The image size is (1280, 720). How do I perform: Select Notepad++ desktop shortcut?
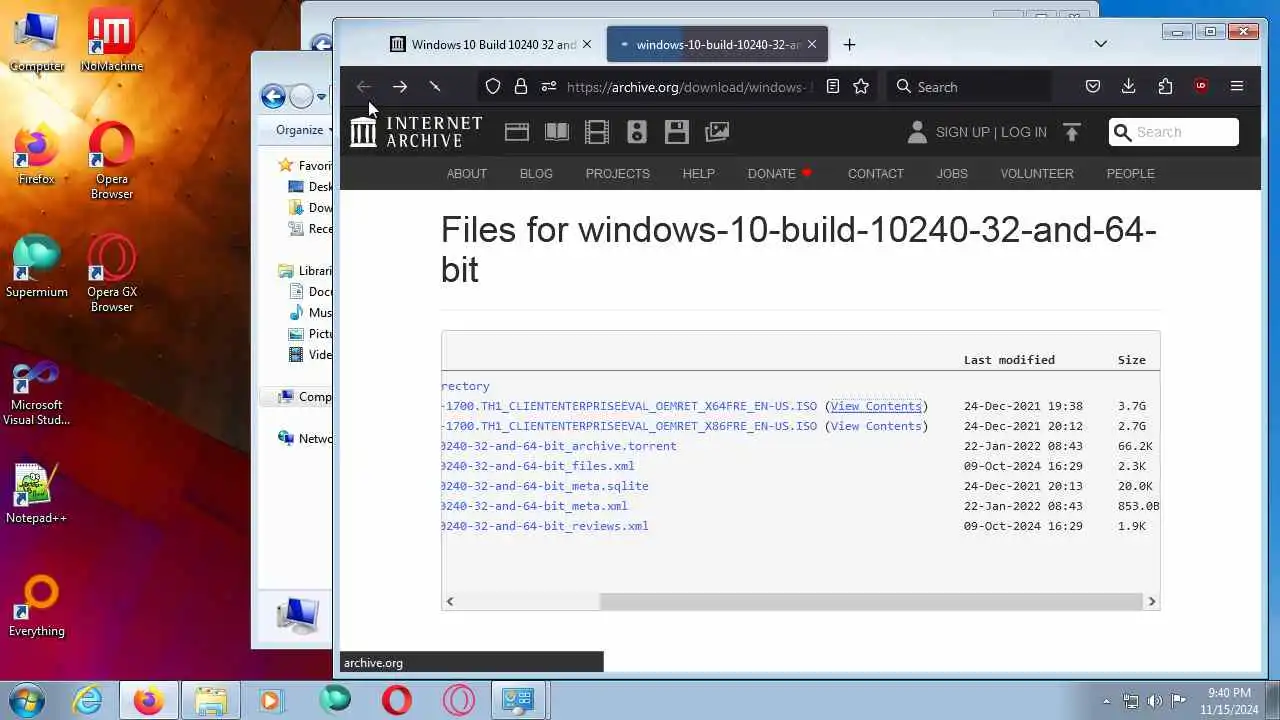click(x=37, y=493)
